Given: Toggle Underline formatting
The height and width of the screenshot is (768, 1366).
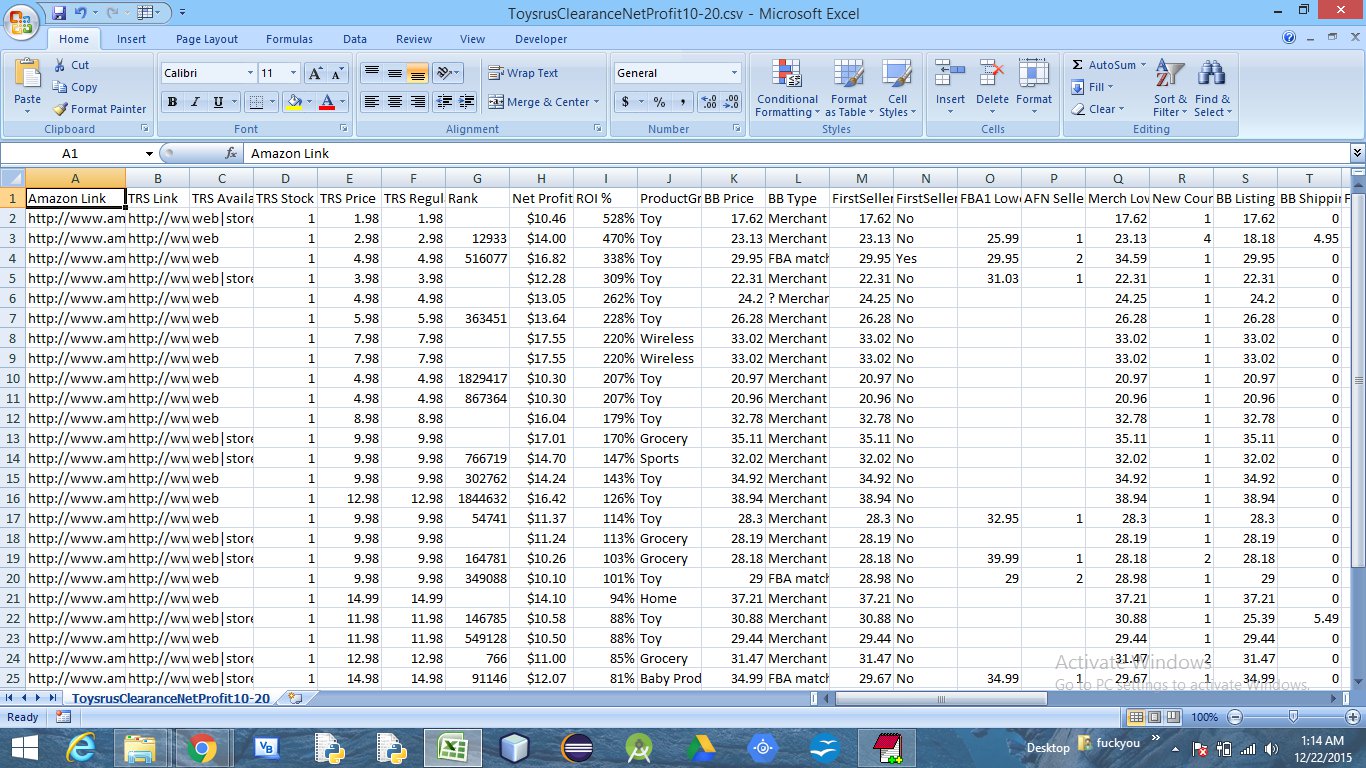Looking at the screenshot, I should [216, 102].
